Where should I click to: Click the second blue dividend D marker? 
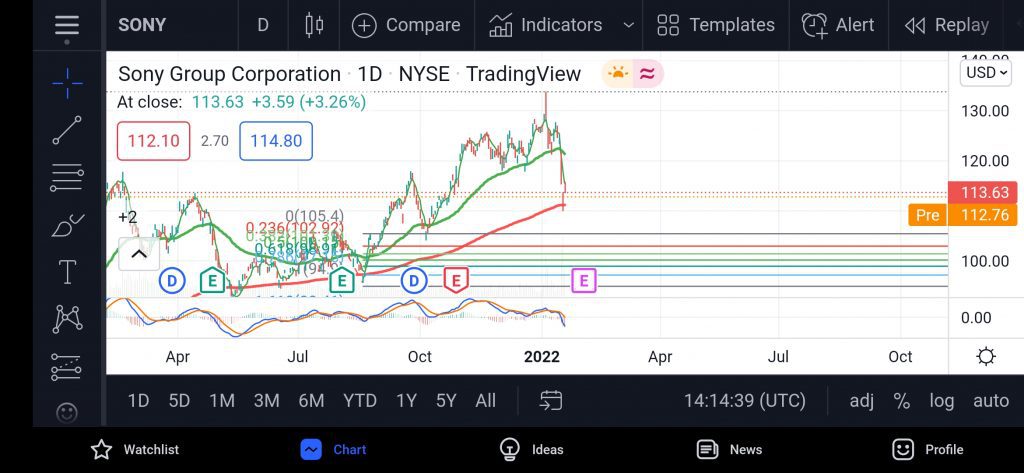(414, 282)
